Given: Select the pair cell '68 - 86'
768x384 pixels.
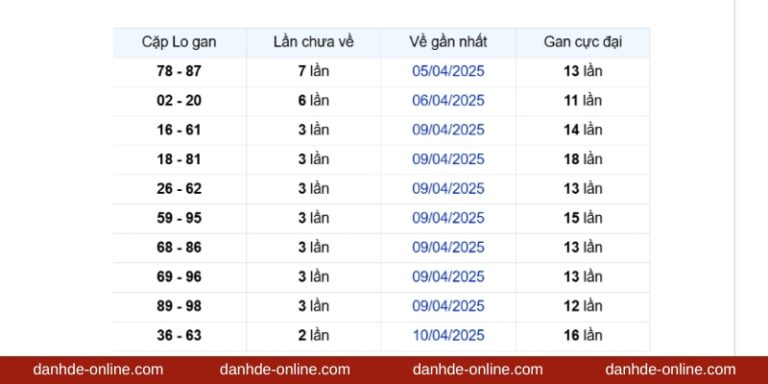Looking at the screenshot, I should [x=179, y=247].
